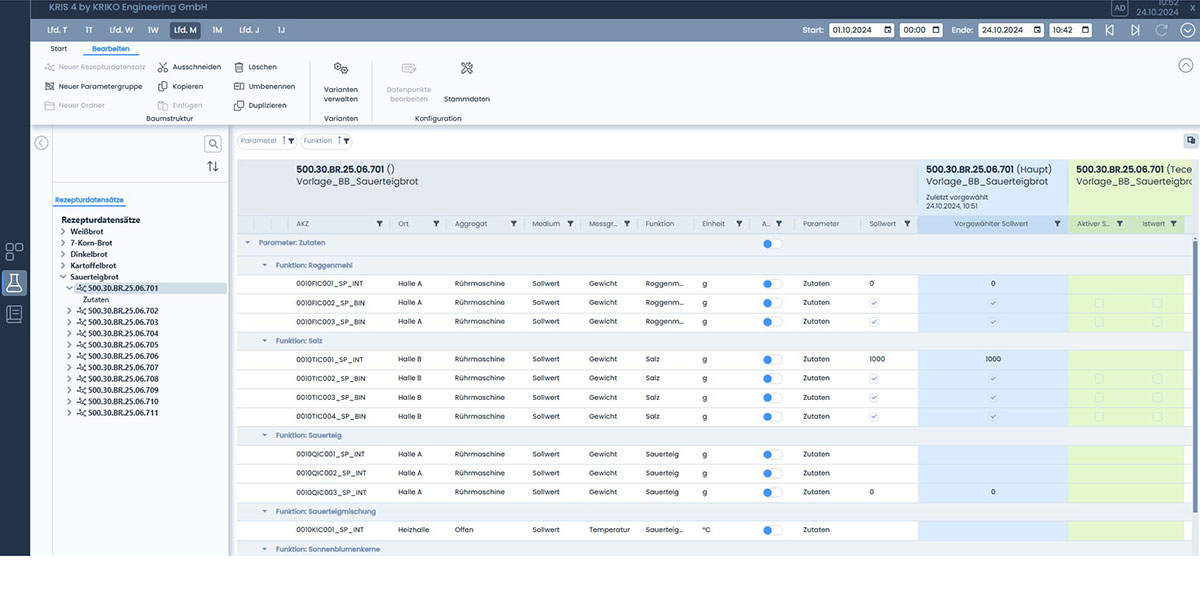The width and height of the screenshot is (1200, 600).
Task: Click the Löschen trash icon
Action: pos(239,67)
